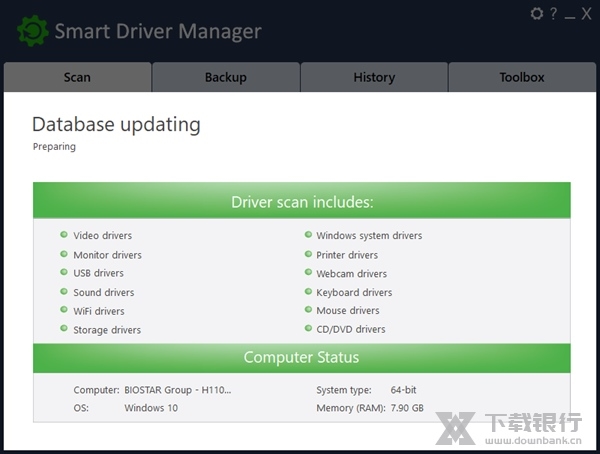Minimize the Smart Driver Manager window
This screenshot has height=454, width=600.
[570, 15]
